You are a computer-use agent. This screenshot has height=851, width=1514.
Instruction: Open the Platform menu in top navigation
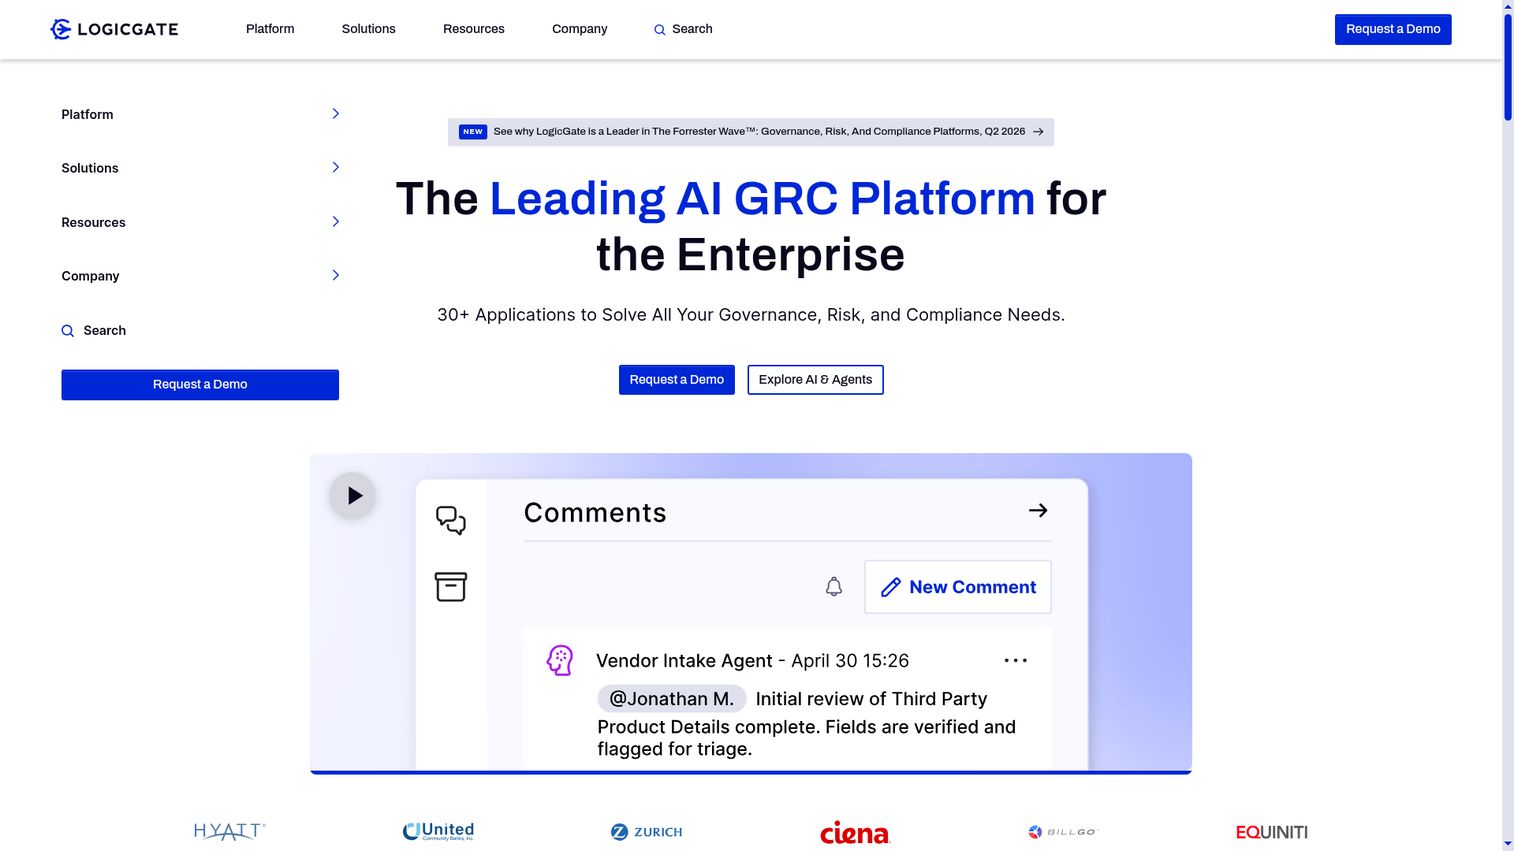coord(270,29)
